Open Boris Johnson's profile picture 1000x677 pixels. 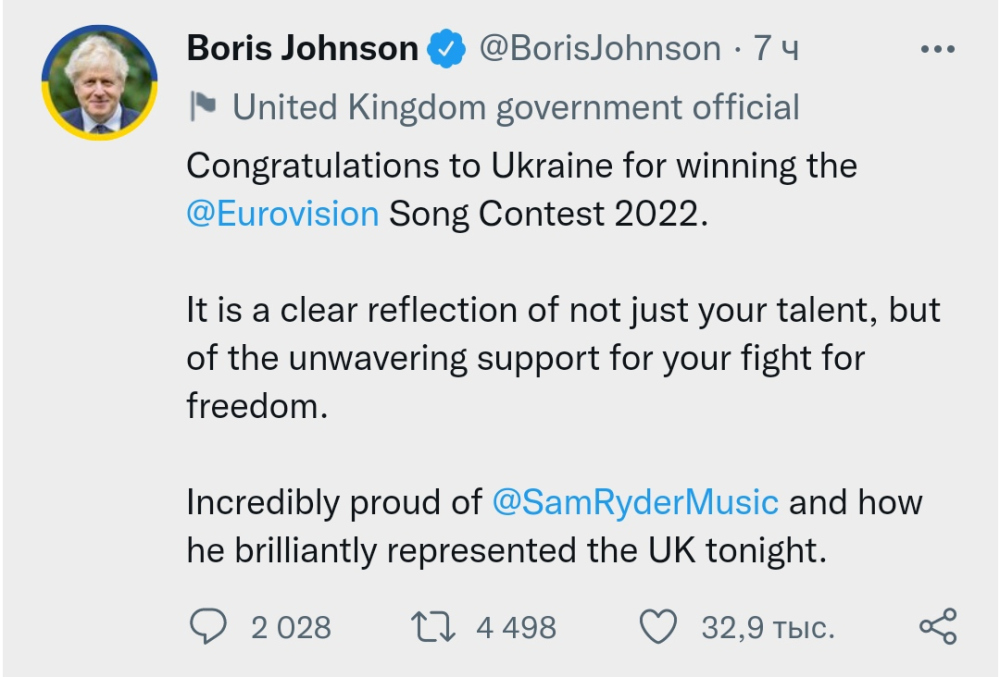(99, 84)
